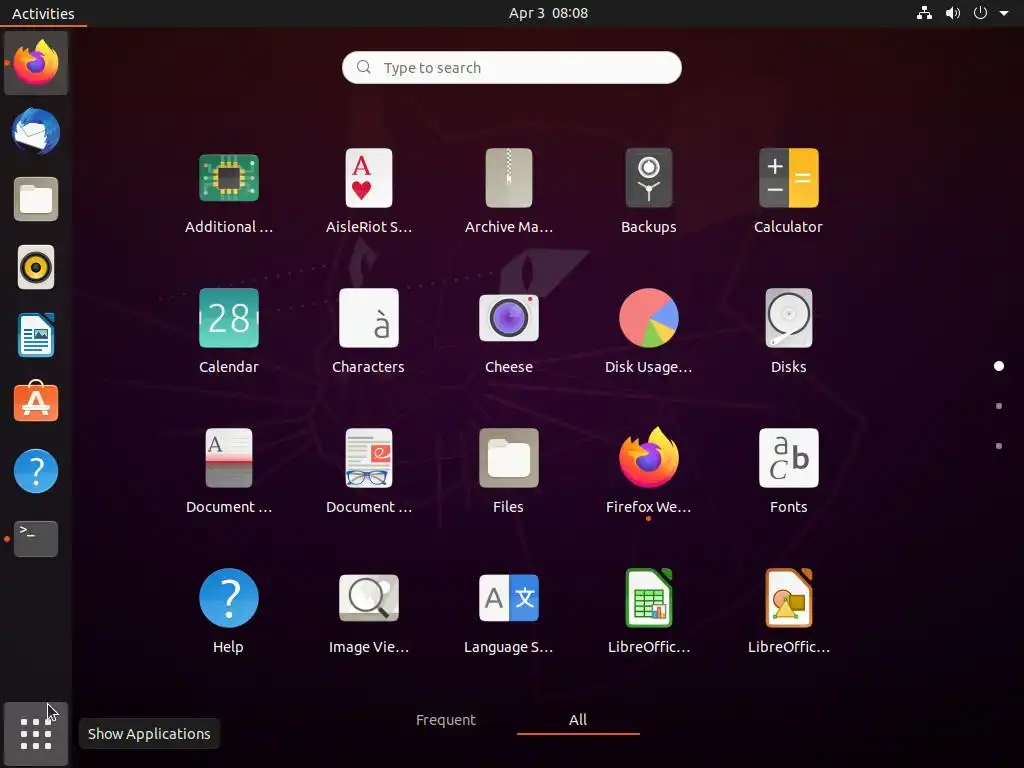
Task: Open the Fonts app
Action: 788,470
